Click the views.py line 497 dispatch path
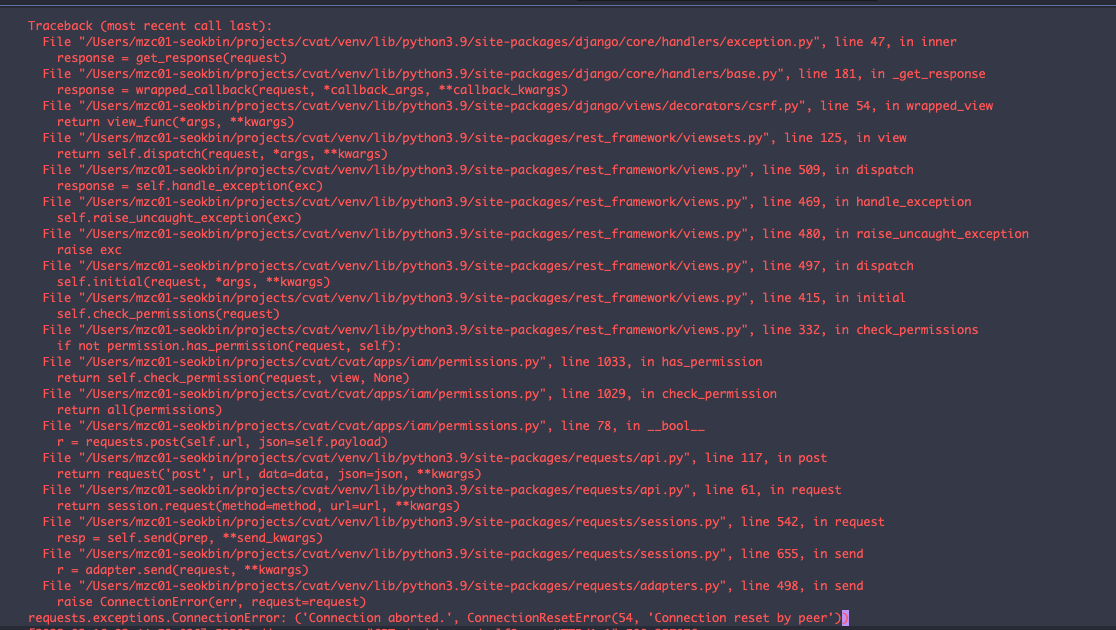The height and width of the screenshot is (630, 1116). tap(478, 266)
